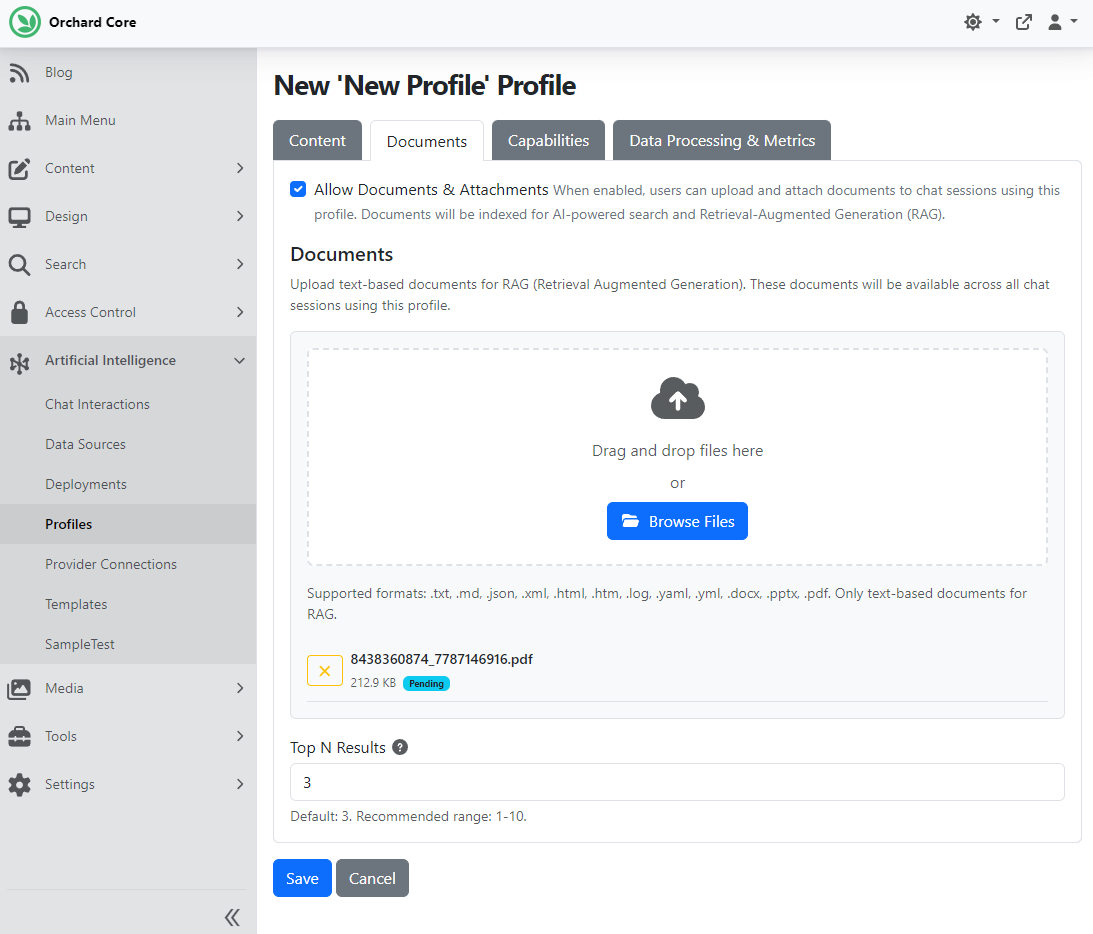
Task: Expand the Content sidebar chevron
Action: 240,169
